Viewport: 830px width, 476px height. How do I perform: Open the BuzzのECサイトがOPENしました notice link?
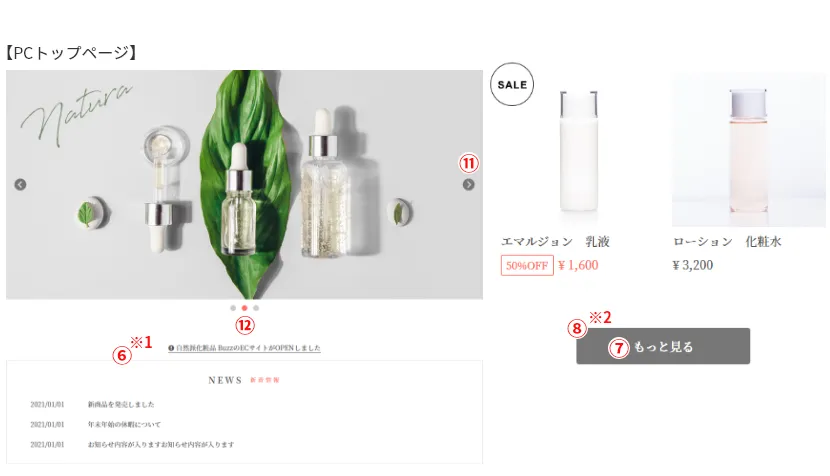[248, 348]
